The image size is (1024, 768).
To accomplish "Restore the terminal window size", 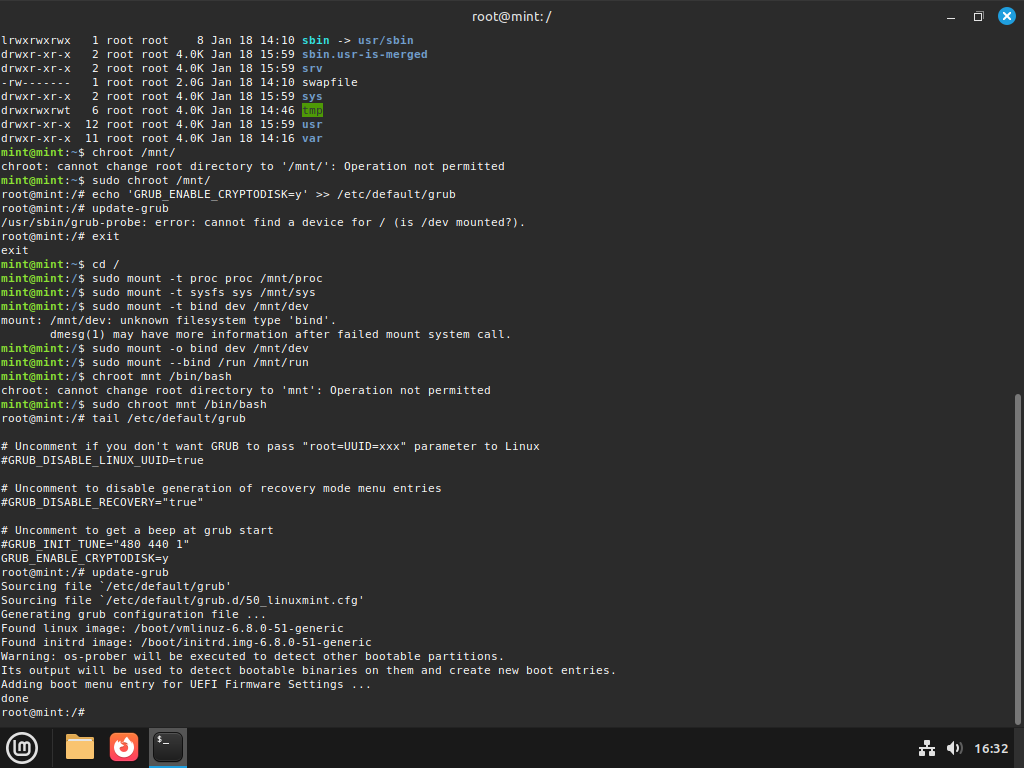I will coord(978,16).
